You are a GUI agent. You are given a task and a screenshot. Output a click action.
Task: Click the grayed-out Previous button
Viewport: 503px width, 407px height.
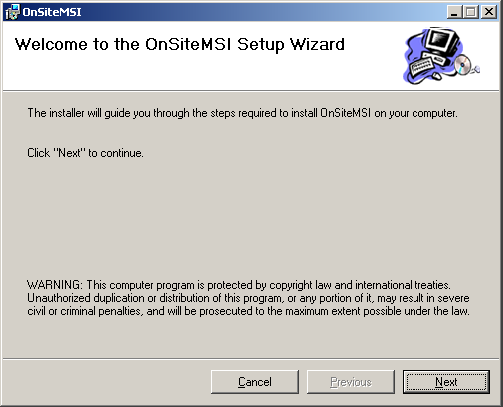351,382
